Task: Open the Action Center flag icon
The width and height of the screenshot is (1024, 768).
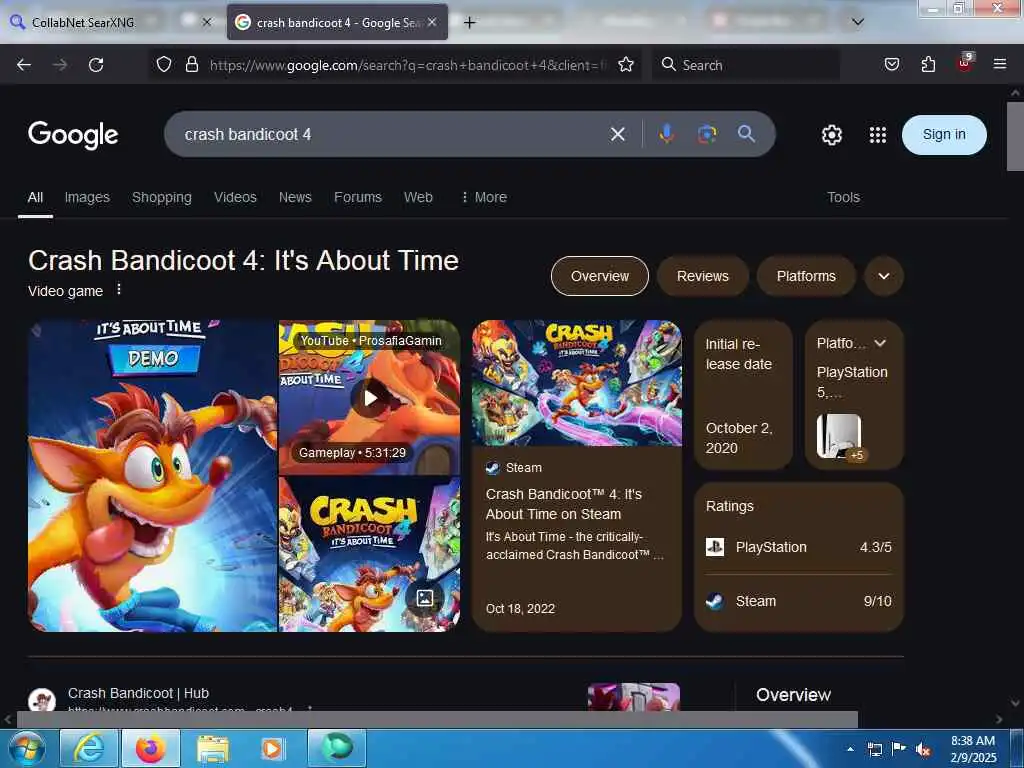Action: [899, 749]
